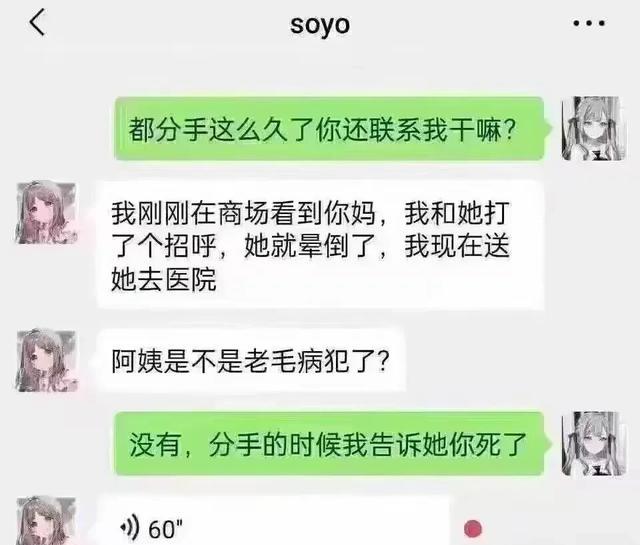Tap the text 她去医院 in long message
The width and height of the screenshot is (640, 545).
click(x=164, y=280)
